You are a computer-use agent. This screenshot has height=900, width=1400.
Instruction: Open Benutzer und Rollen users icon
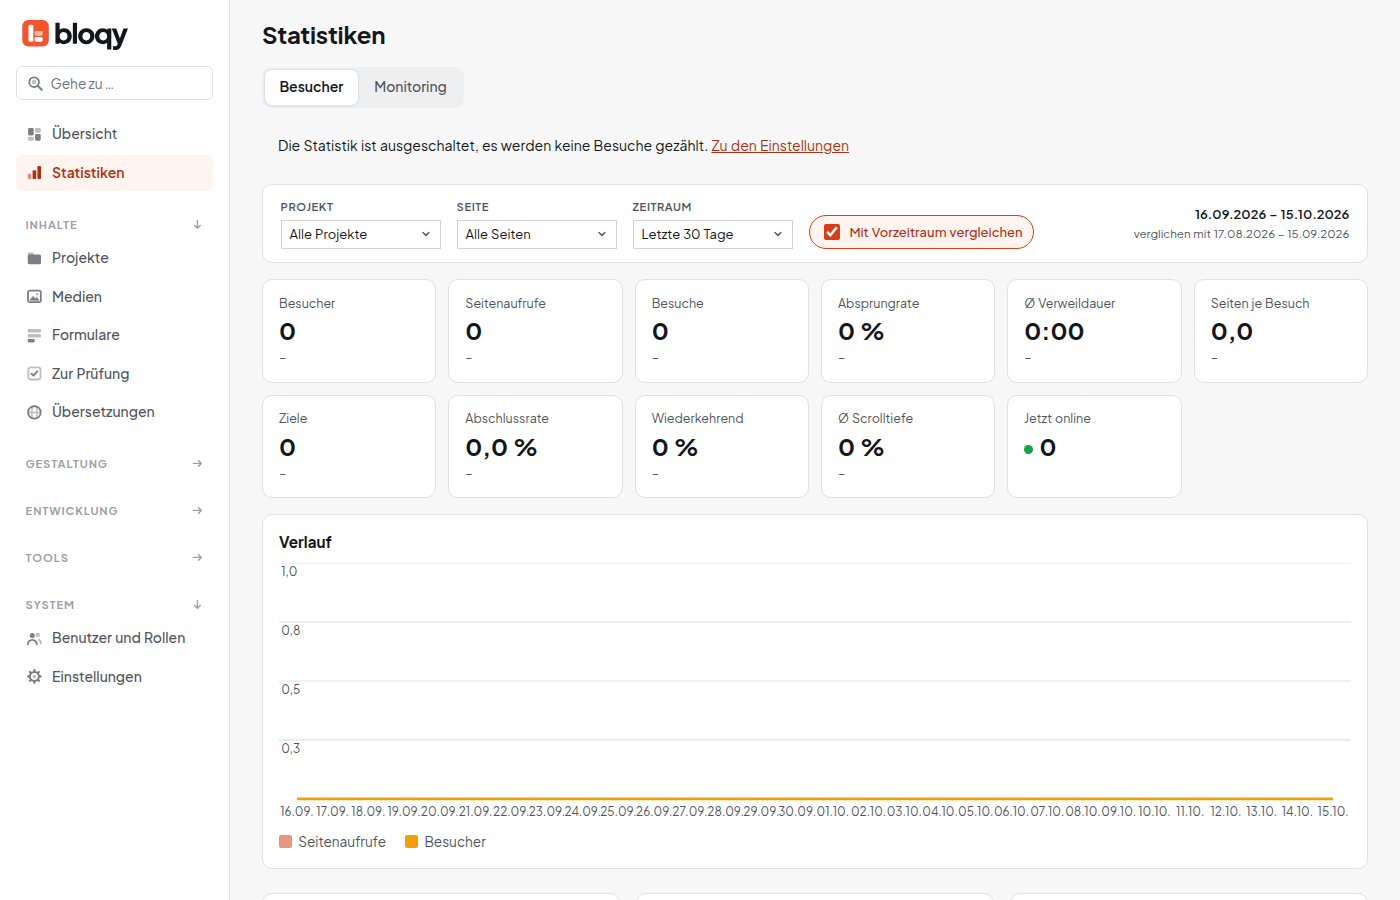34,638
